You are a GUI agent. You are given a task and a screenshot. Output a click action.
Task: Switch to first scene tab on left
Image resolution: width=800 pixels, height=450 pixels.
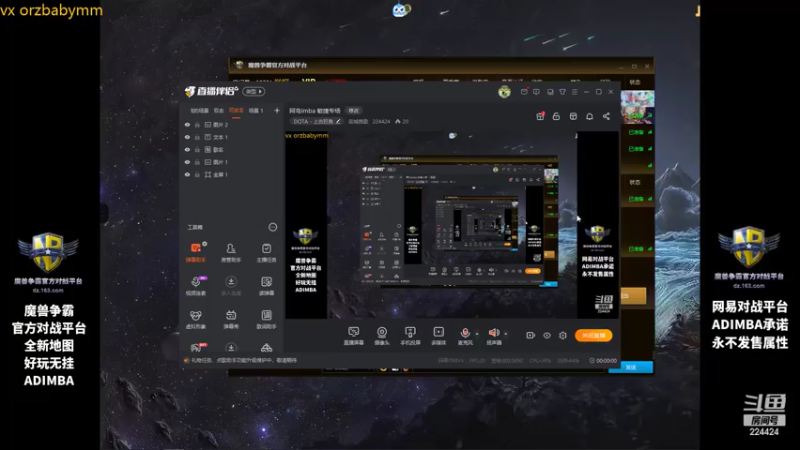click(x=199, y=110)
